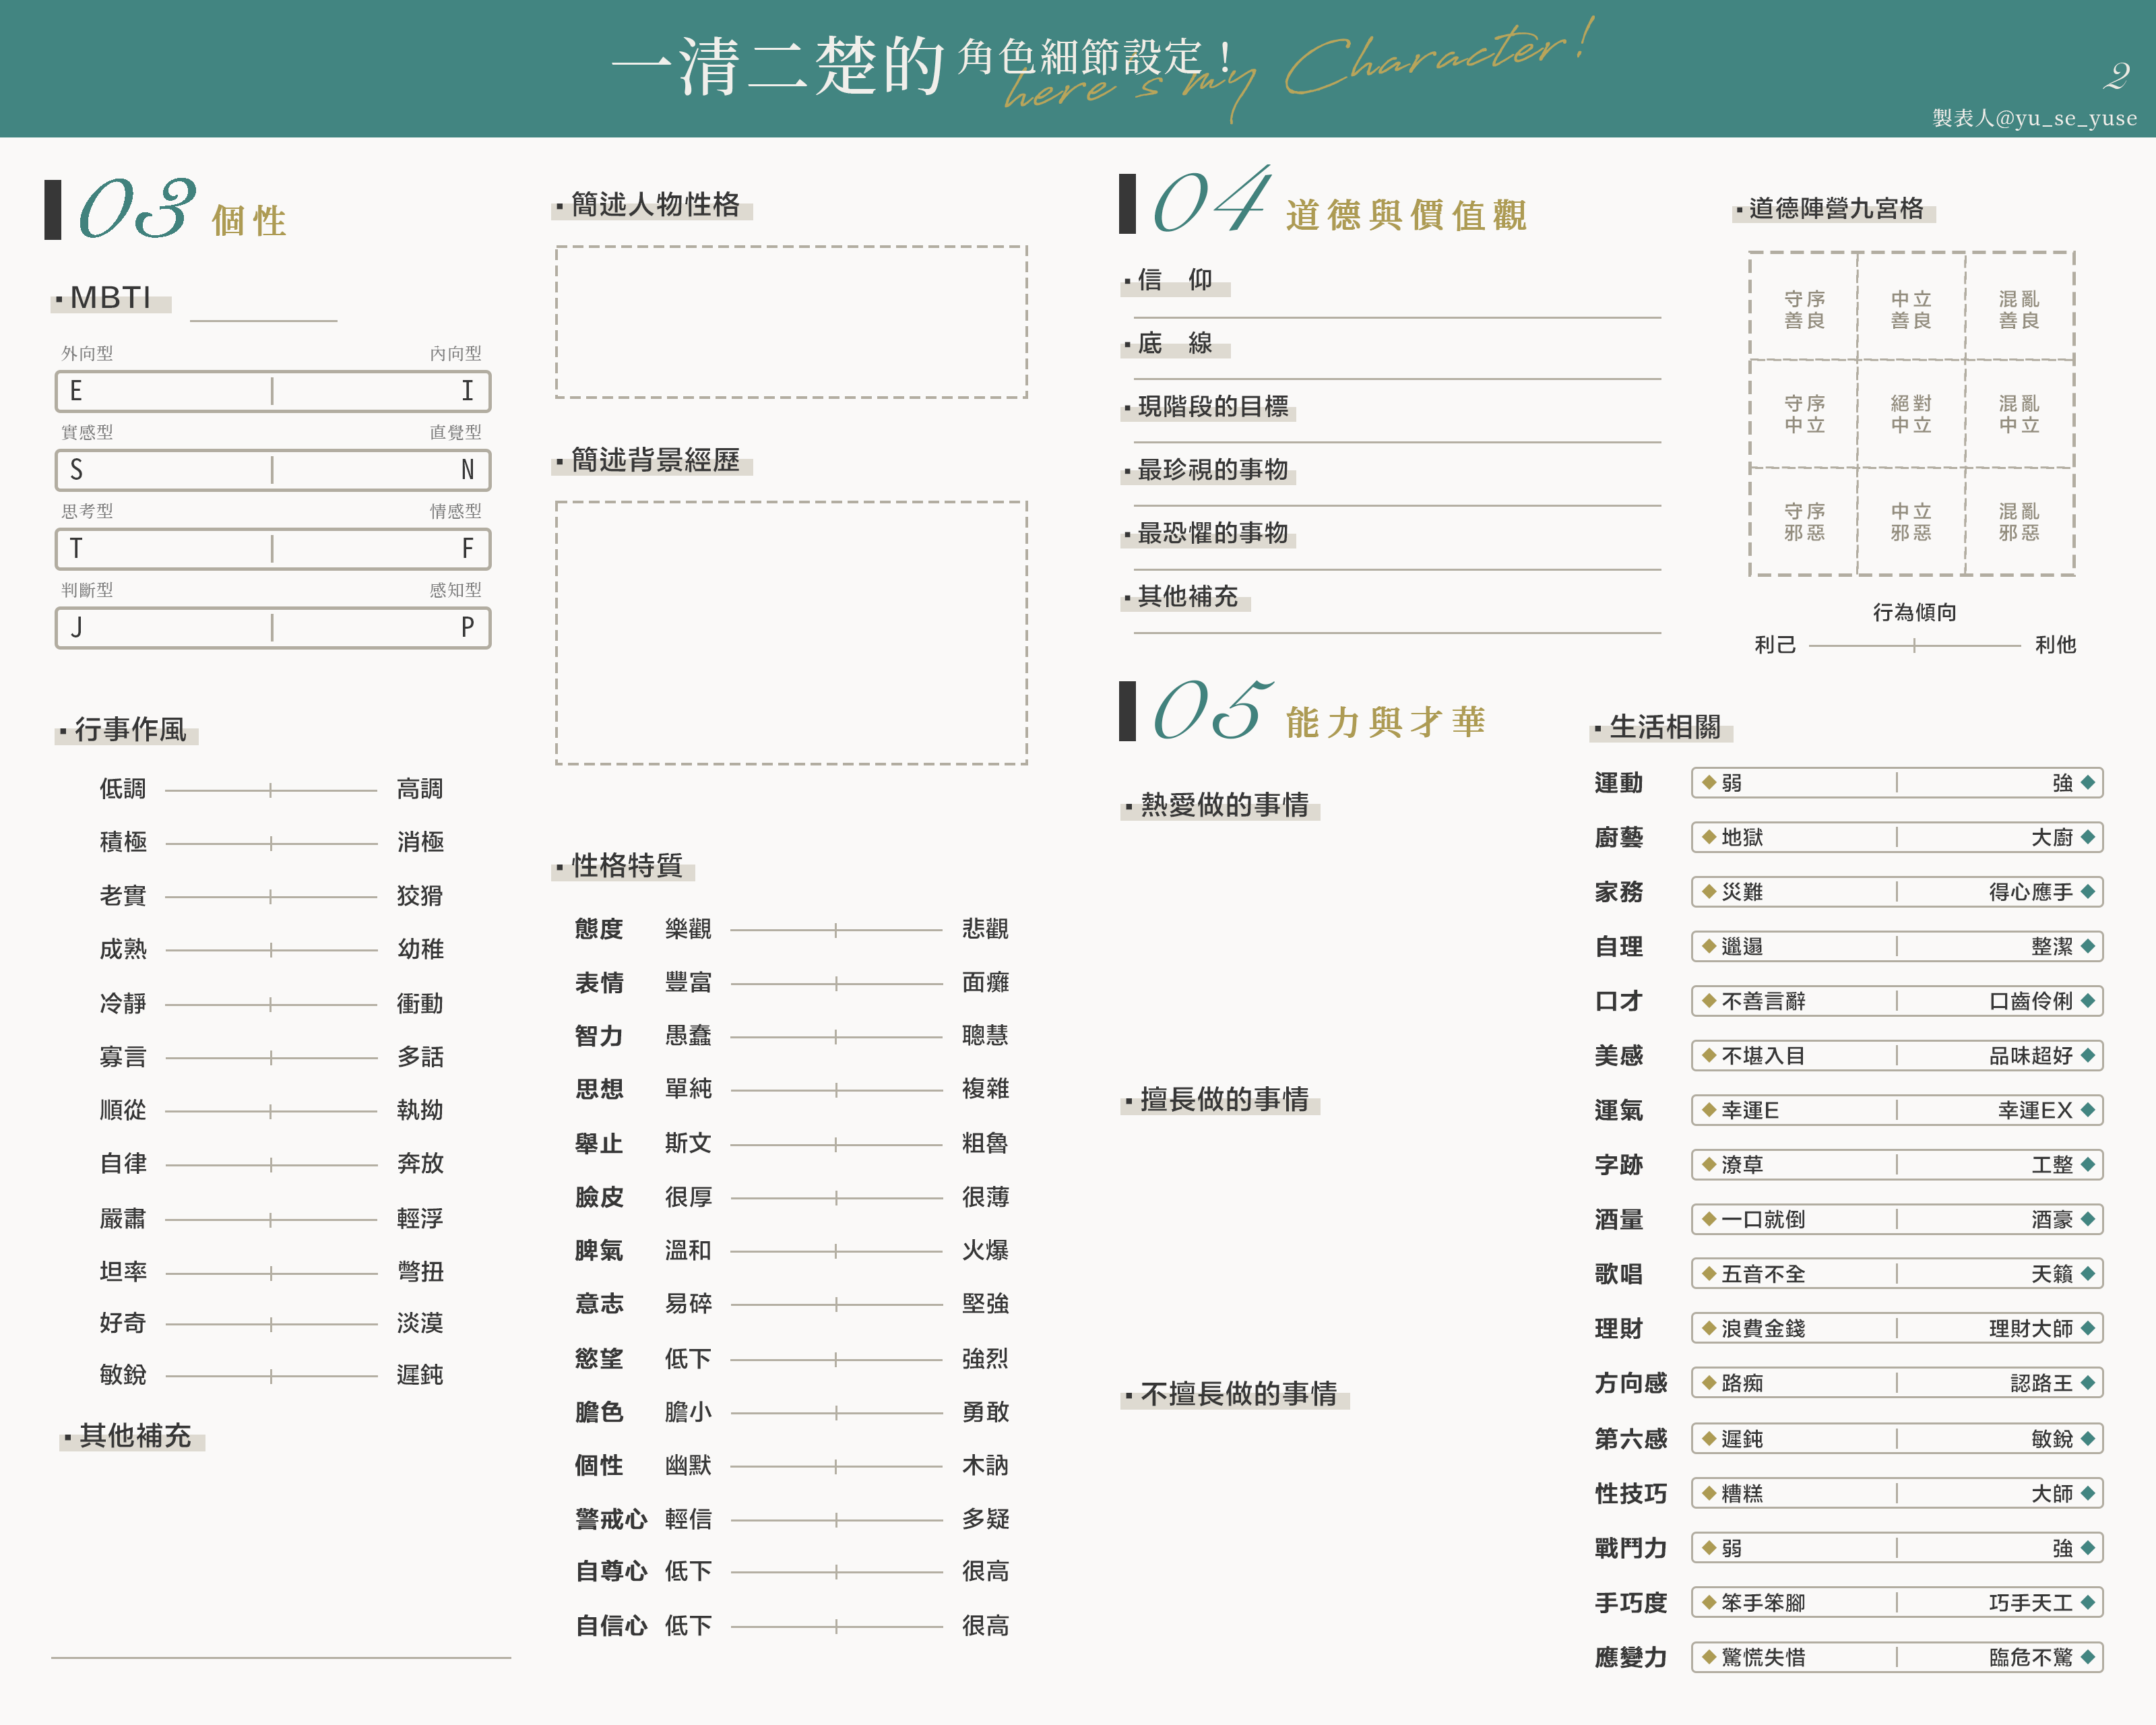Click the 自信心 低下–很高 scale
This screenshot has height=1725, width=2156.
click(x=836, y=1627)
